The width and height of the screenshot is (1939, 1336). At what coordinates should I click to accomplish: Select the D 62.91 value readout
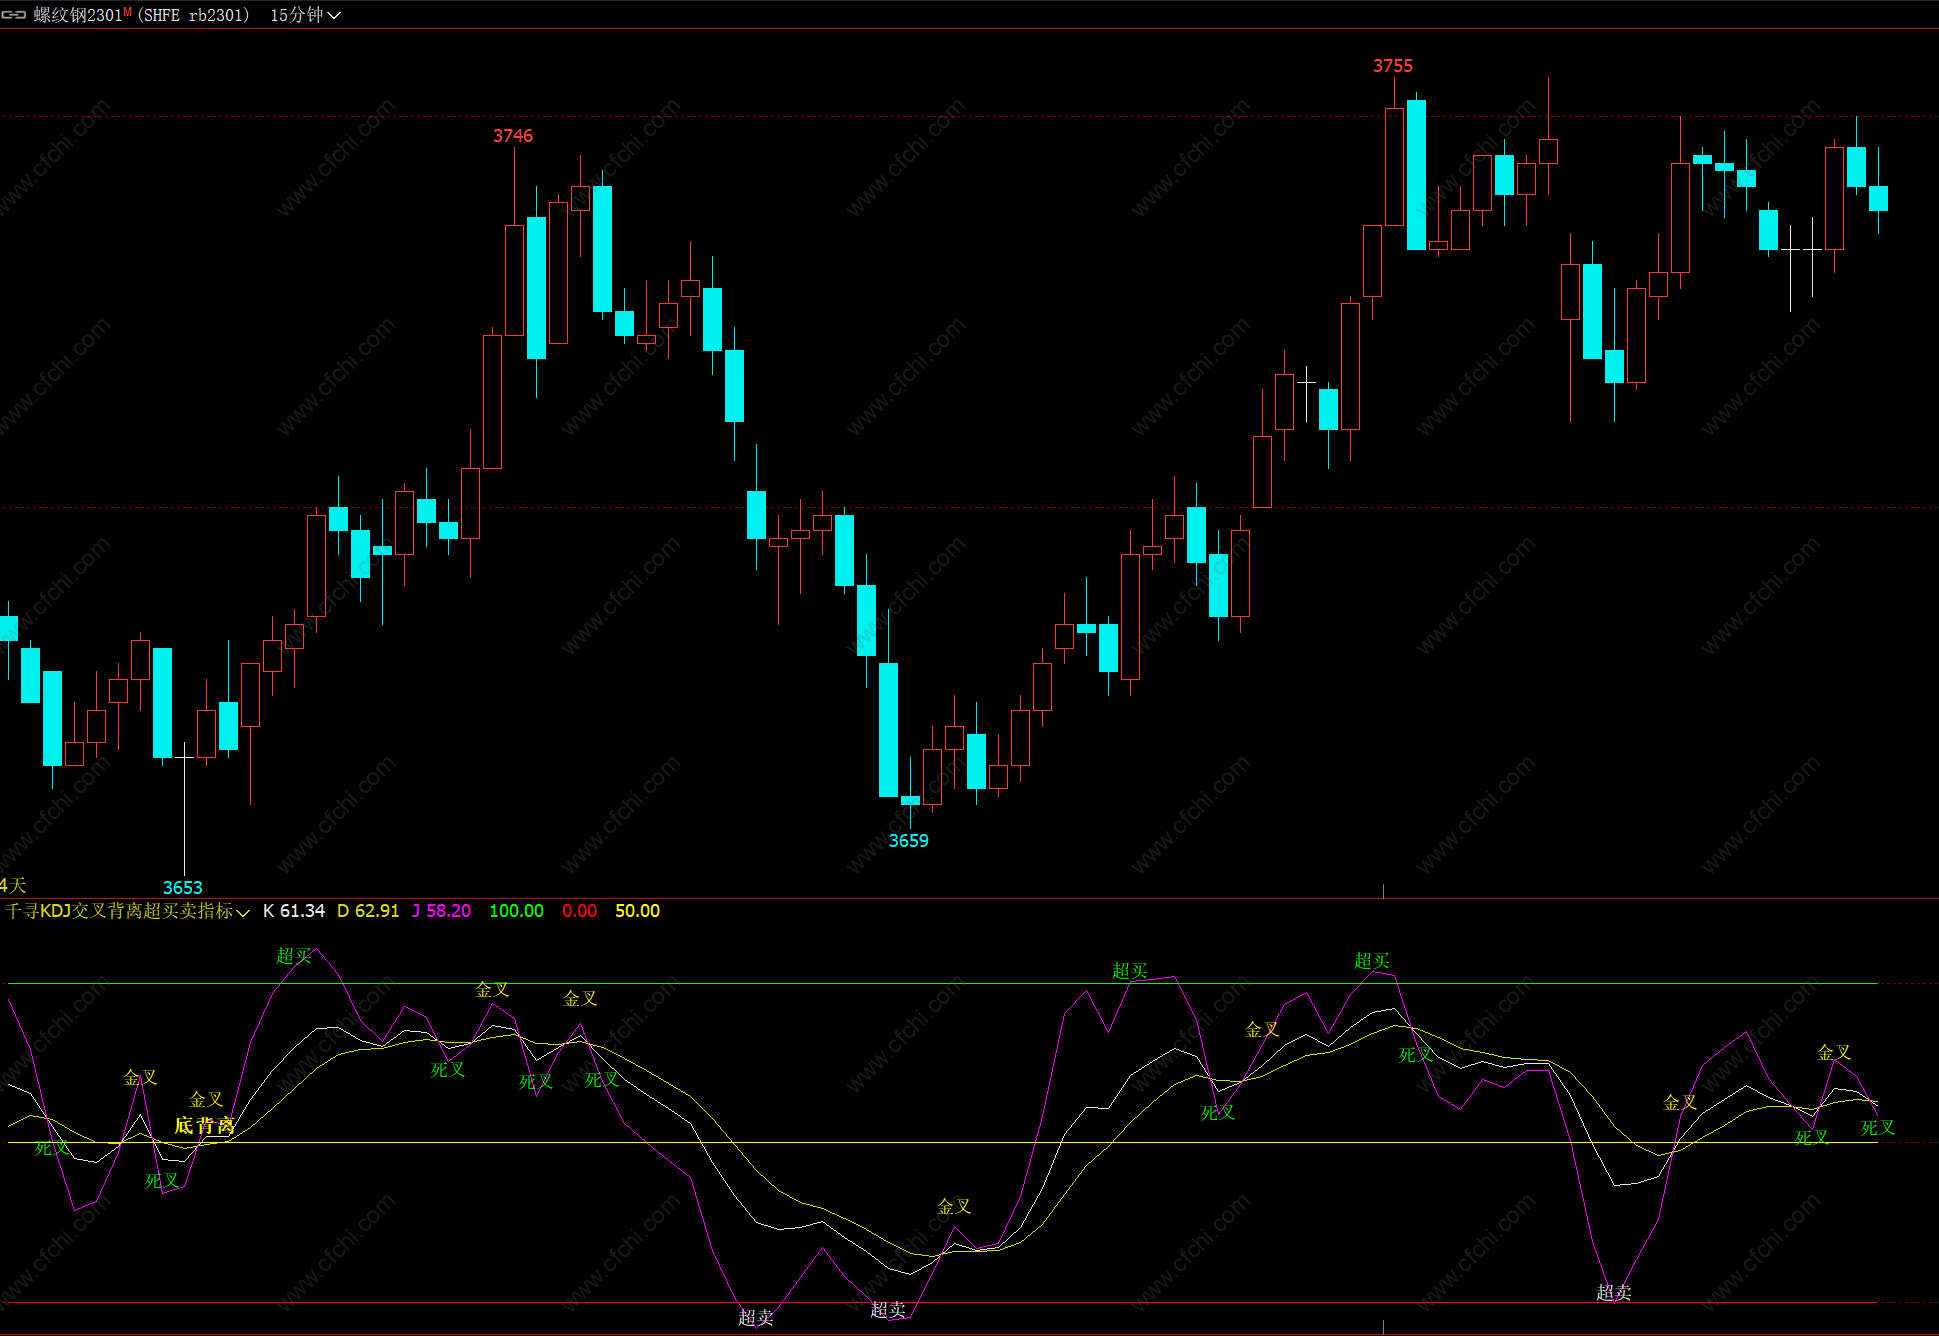pos(368,911)
